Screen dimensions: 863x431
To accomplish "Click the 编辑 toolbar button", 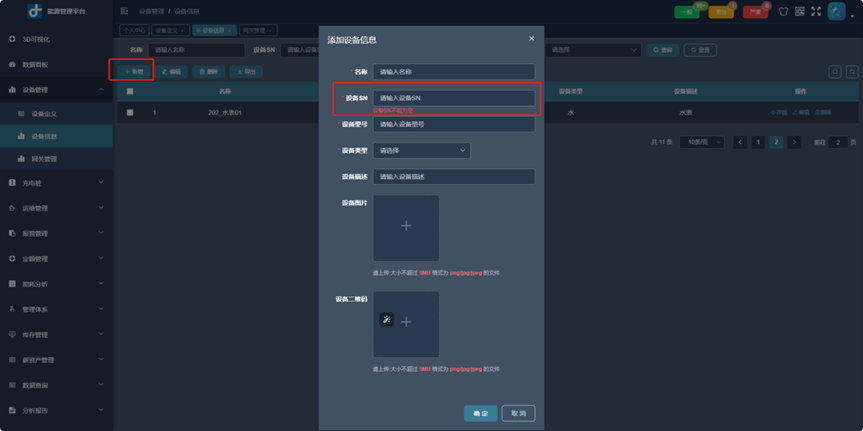I will click(172, 72).
